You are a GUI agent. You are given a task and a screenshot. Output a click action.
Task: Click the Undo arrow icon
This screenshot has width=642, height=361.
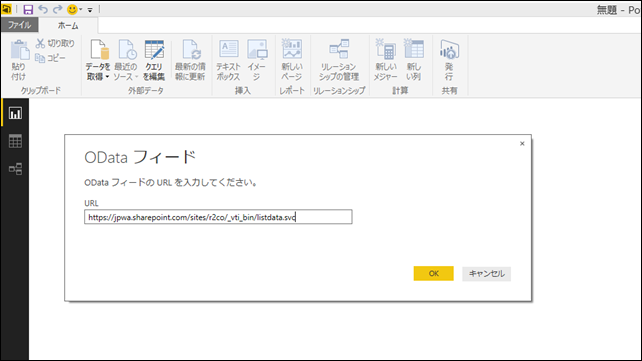click(x=43, y=9)
